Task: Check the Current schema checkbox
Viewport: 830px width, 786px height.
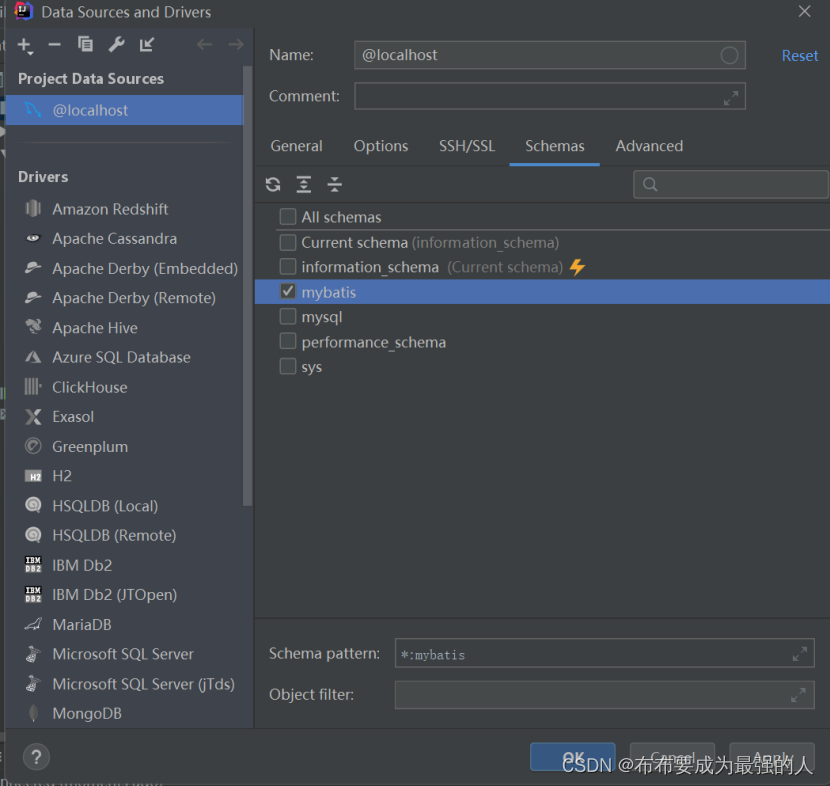Action: 288,242
